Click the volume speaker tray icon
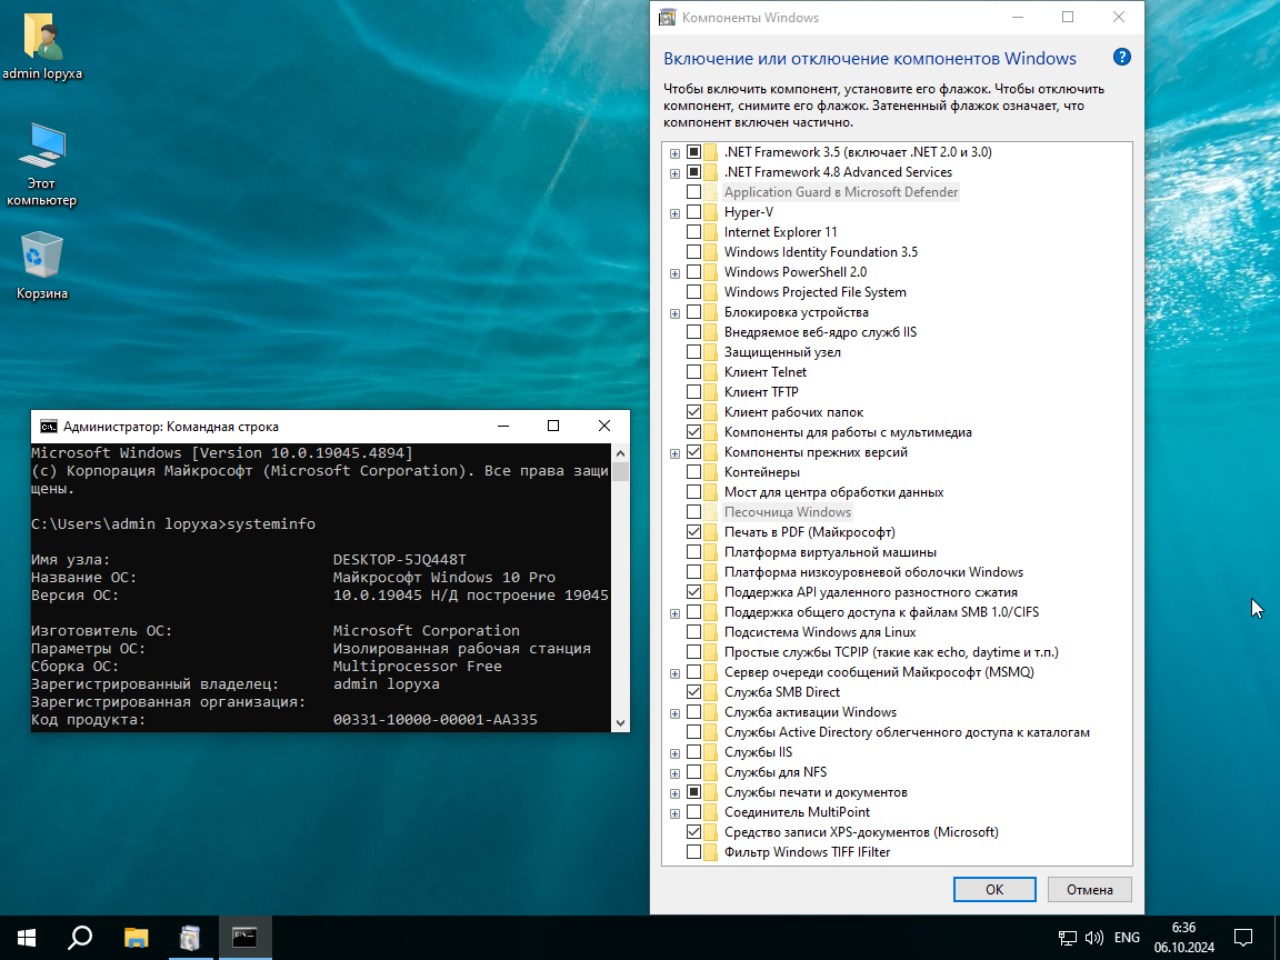 click(x=1094, y=938)
